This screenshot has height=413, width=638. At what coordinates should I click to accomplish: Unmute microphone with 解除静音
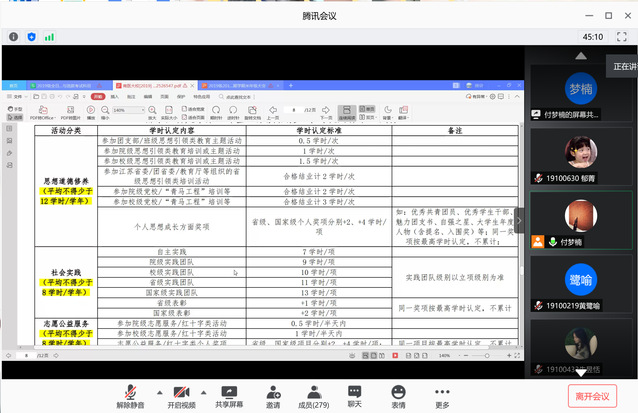click(132, 395)
